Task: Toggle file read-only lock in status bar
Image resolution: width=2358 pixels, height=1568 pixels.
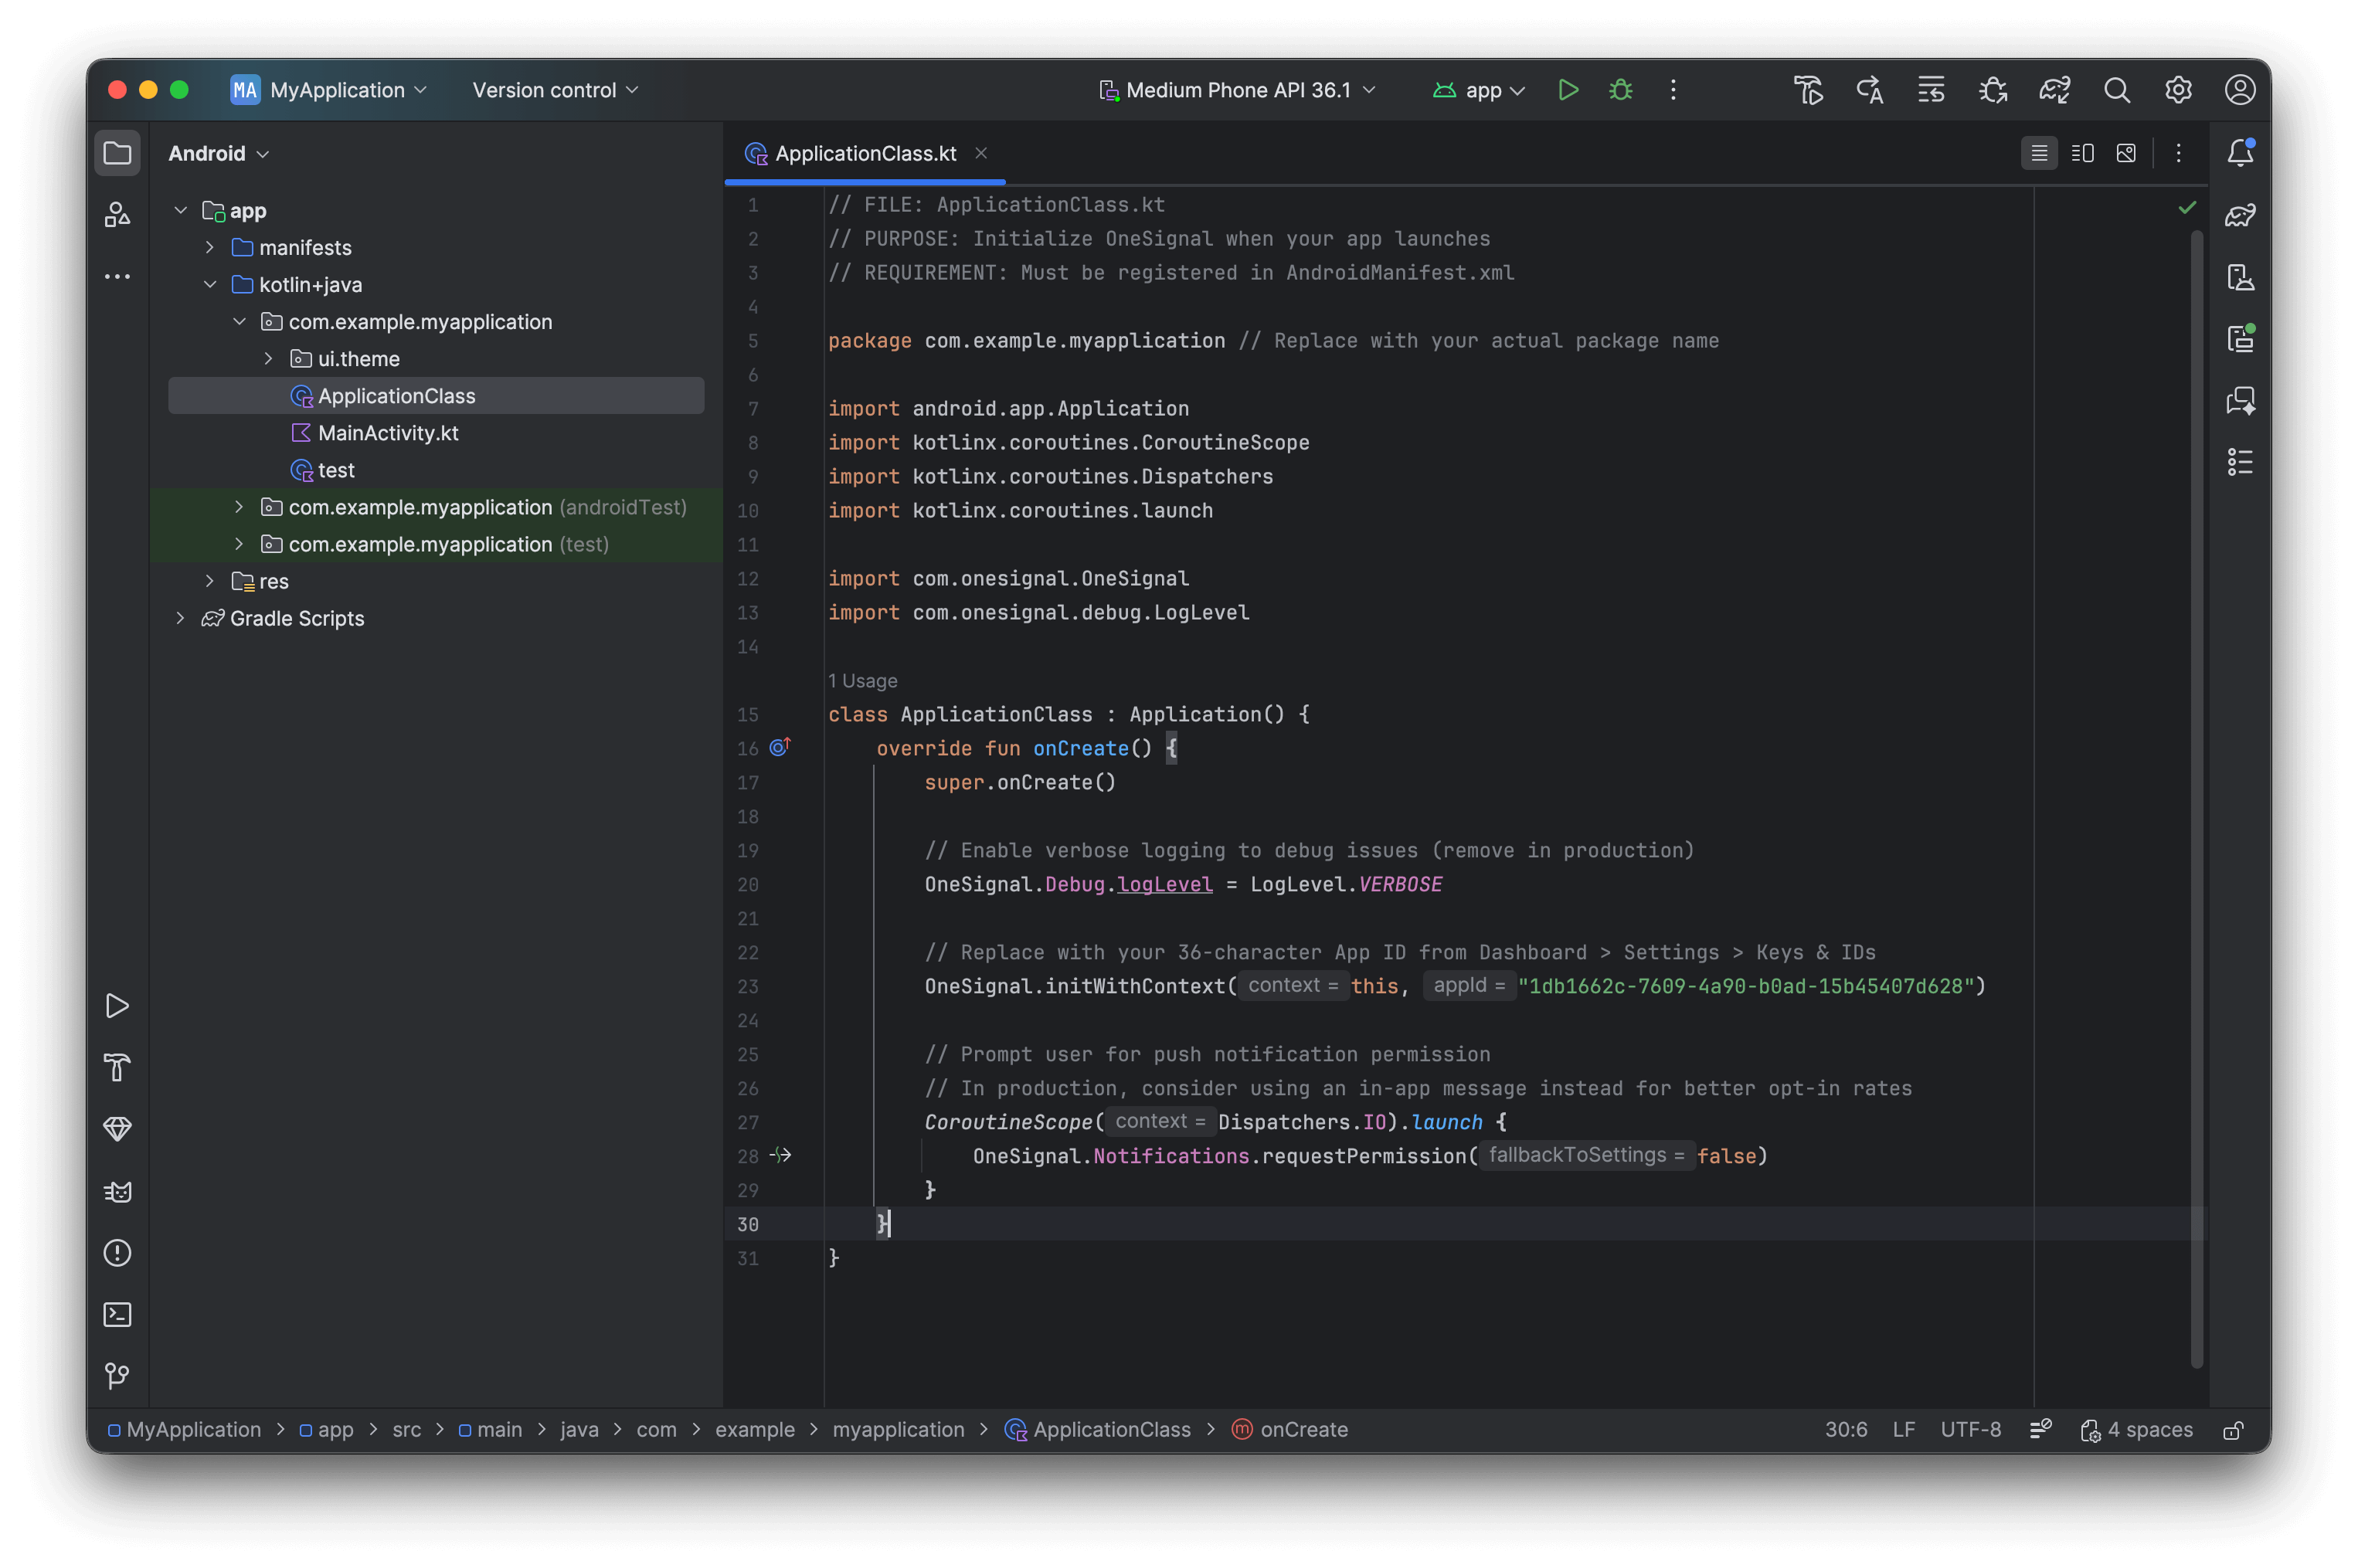Action: click(x=2233, y=1430)
